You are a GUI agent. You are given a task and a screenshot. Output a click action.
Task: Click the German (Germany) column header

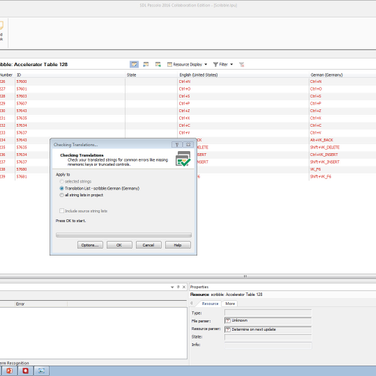tap(342, 75)
